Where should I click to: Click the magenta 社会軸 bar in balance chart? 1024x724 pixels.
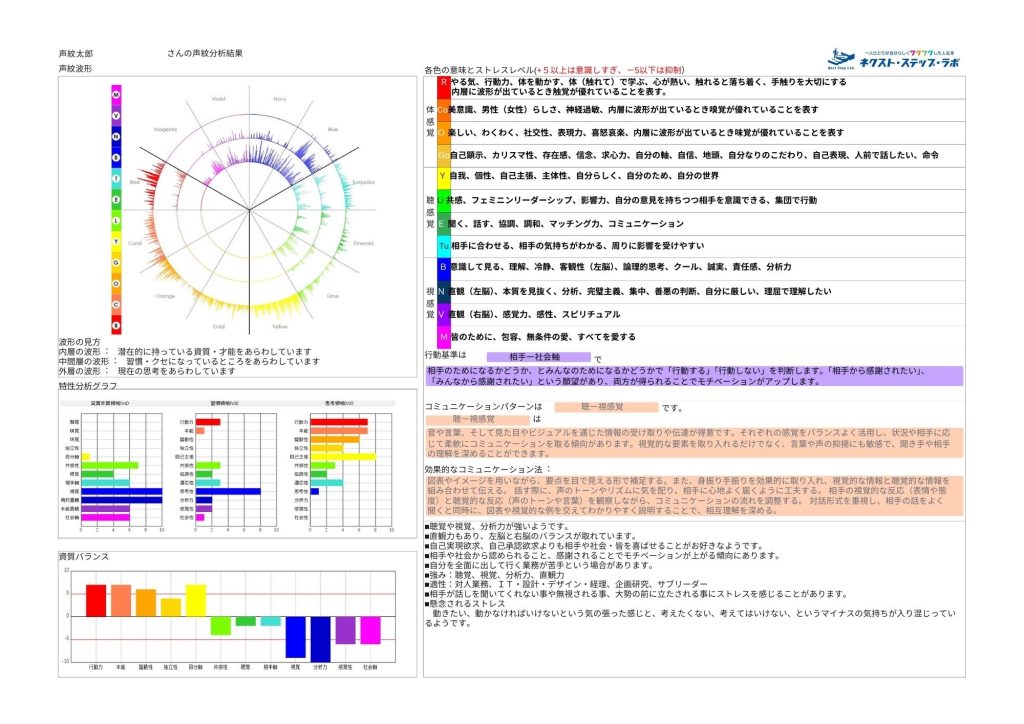pyautogui.click(x=370, y=630)
